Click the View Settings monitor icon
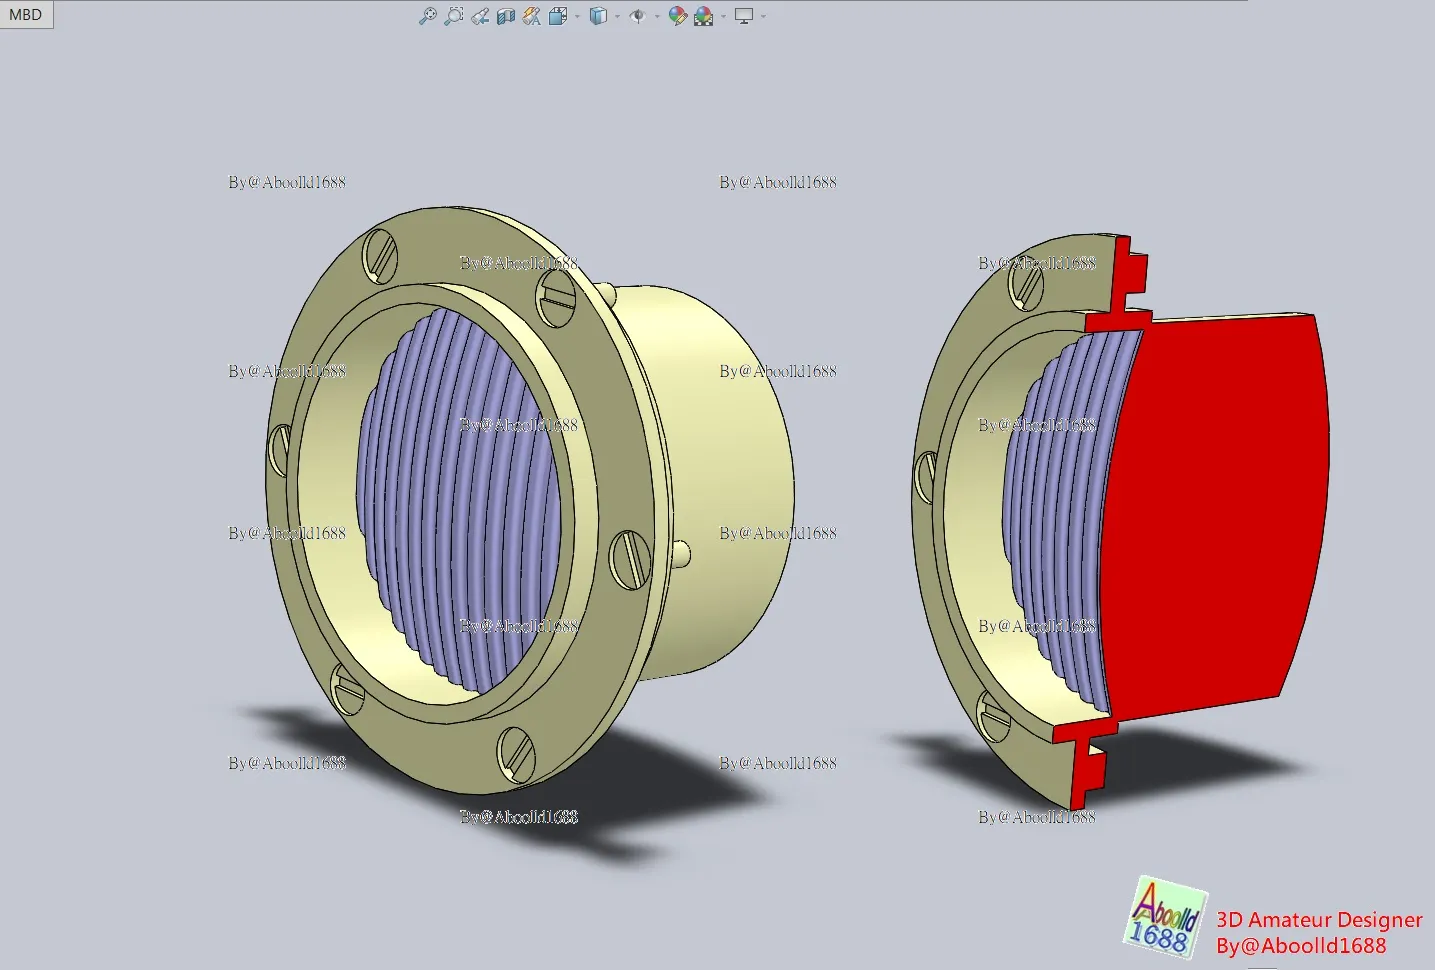The height and width of the screenshot is (970, 1435). [x=743, y=16]
